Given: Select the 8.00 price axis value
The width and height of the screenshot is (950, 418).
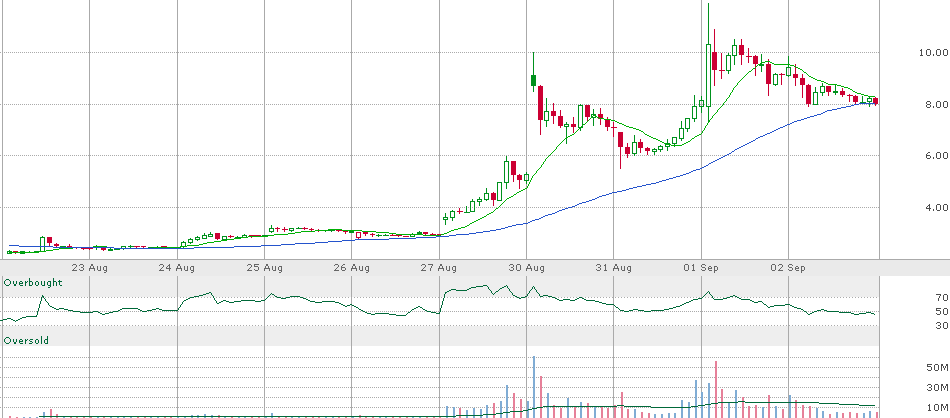Looking at the screenshot, I should (x=935, y=104).
